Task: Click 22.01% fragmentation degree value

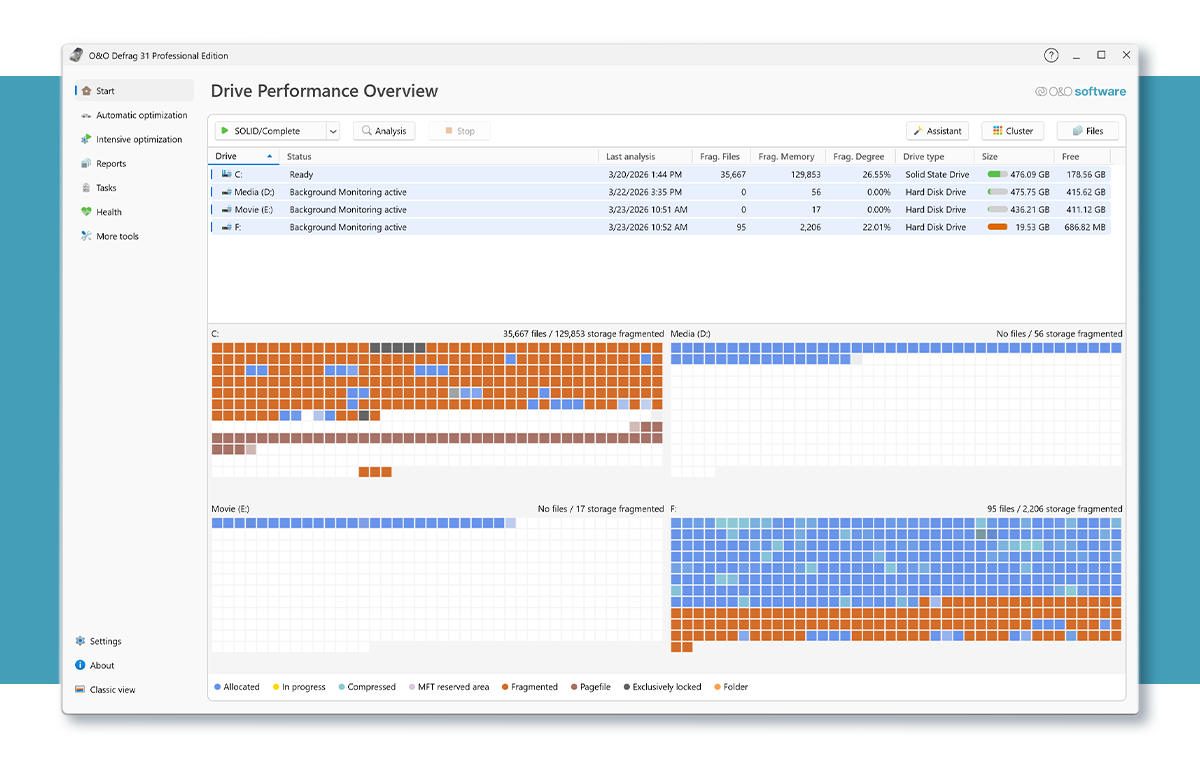Action: [876, 227]
